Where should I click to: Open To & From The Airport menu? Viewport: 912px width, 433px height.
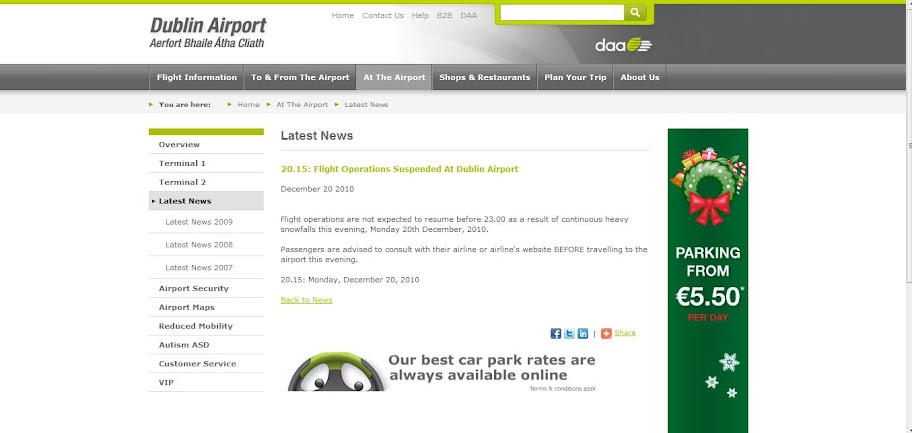click(300, 77)
